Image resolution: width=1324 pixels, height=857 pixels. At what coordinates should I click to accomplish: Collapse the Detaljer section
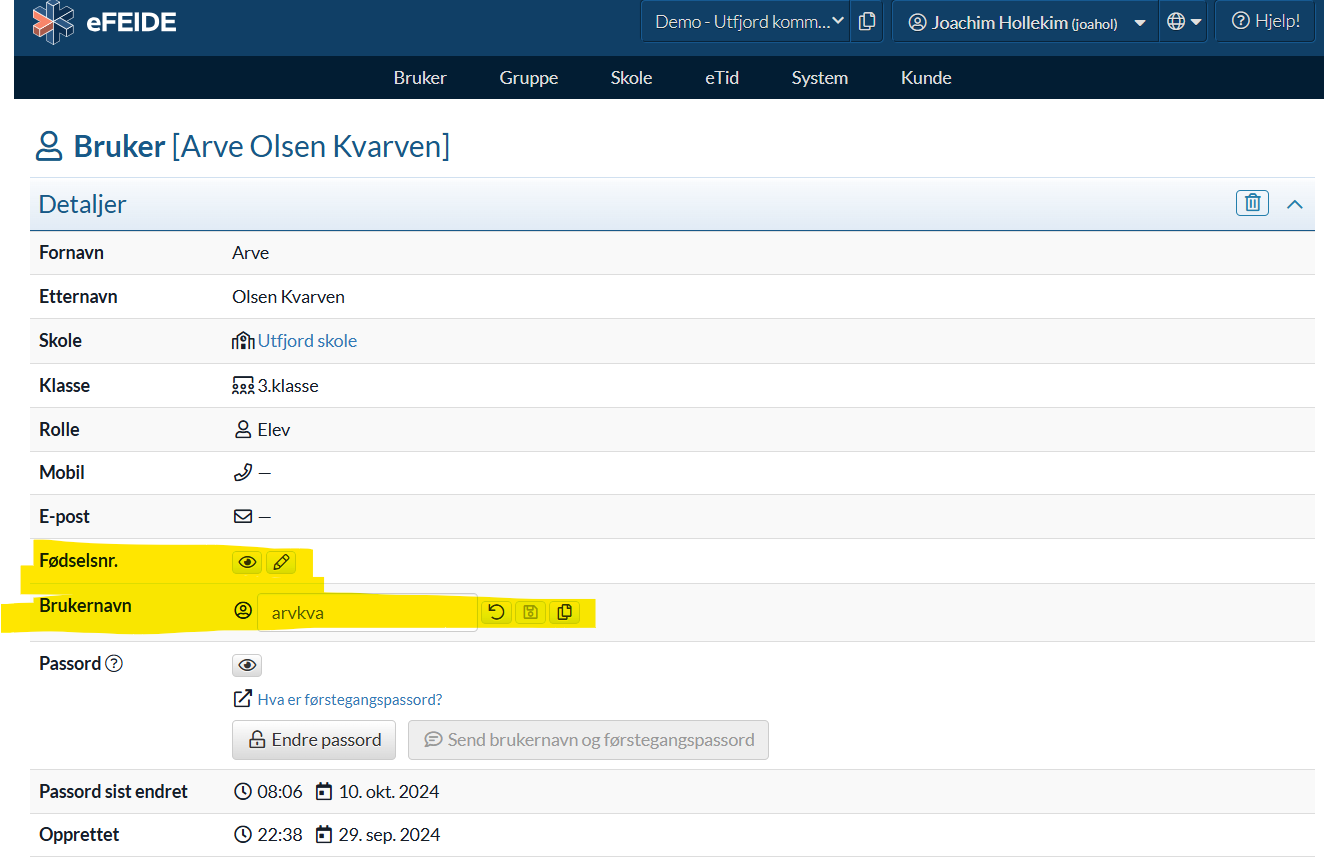point(1294,204)
